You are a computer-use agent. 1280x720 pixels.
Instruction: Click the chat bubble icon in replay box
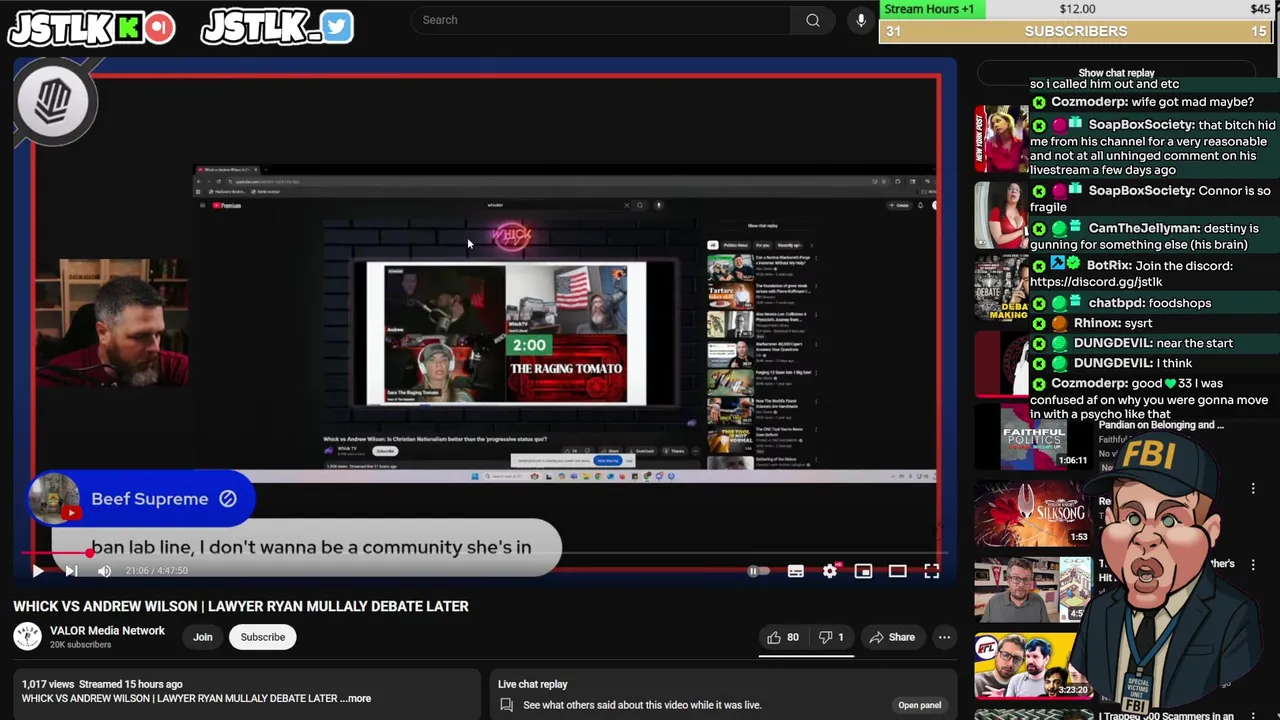507,705
